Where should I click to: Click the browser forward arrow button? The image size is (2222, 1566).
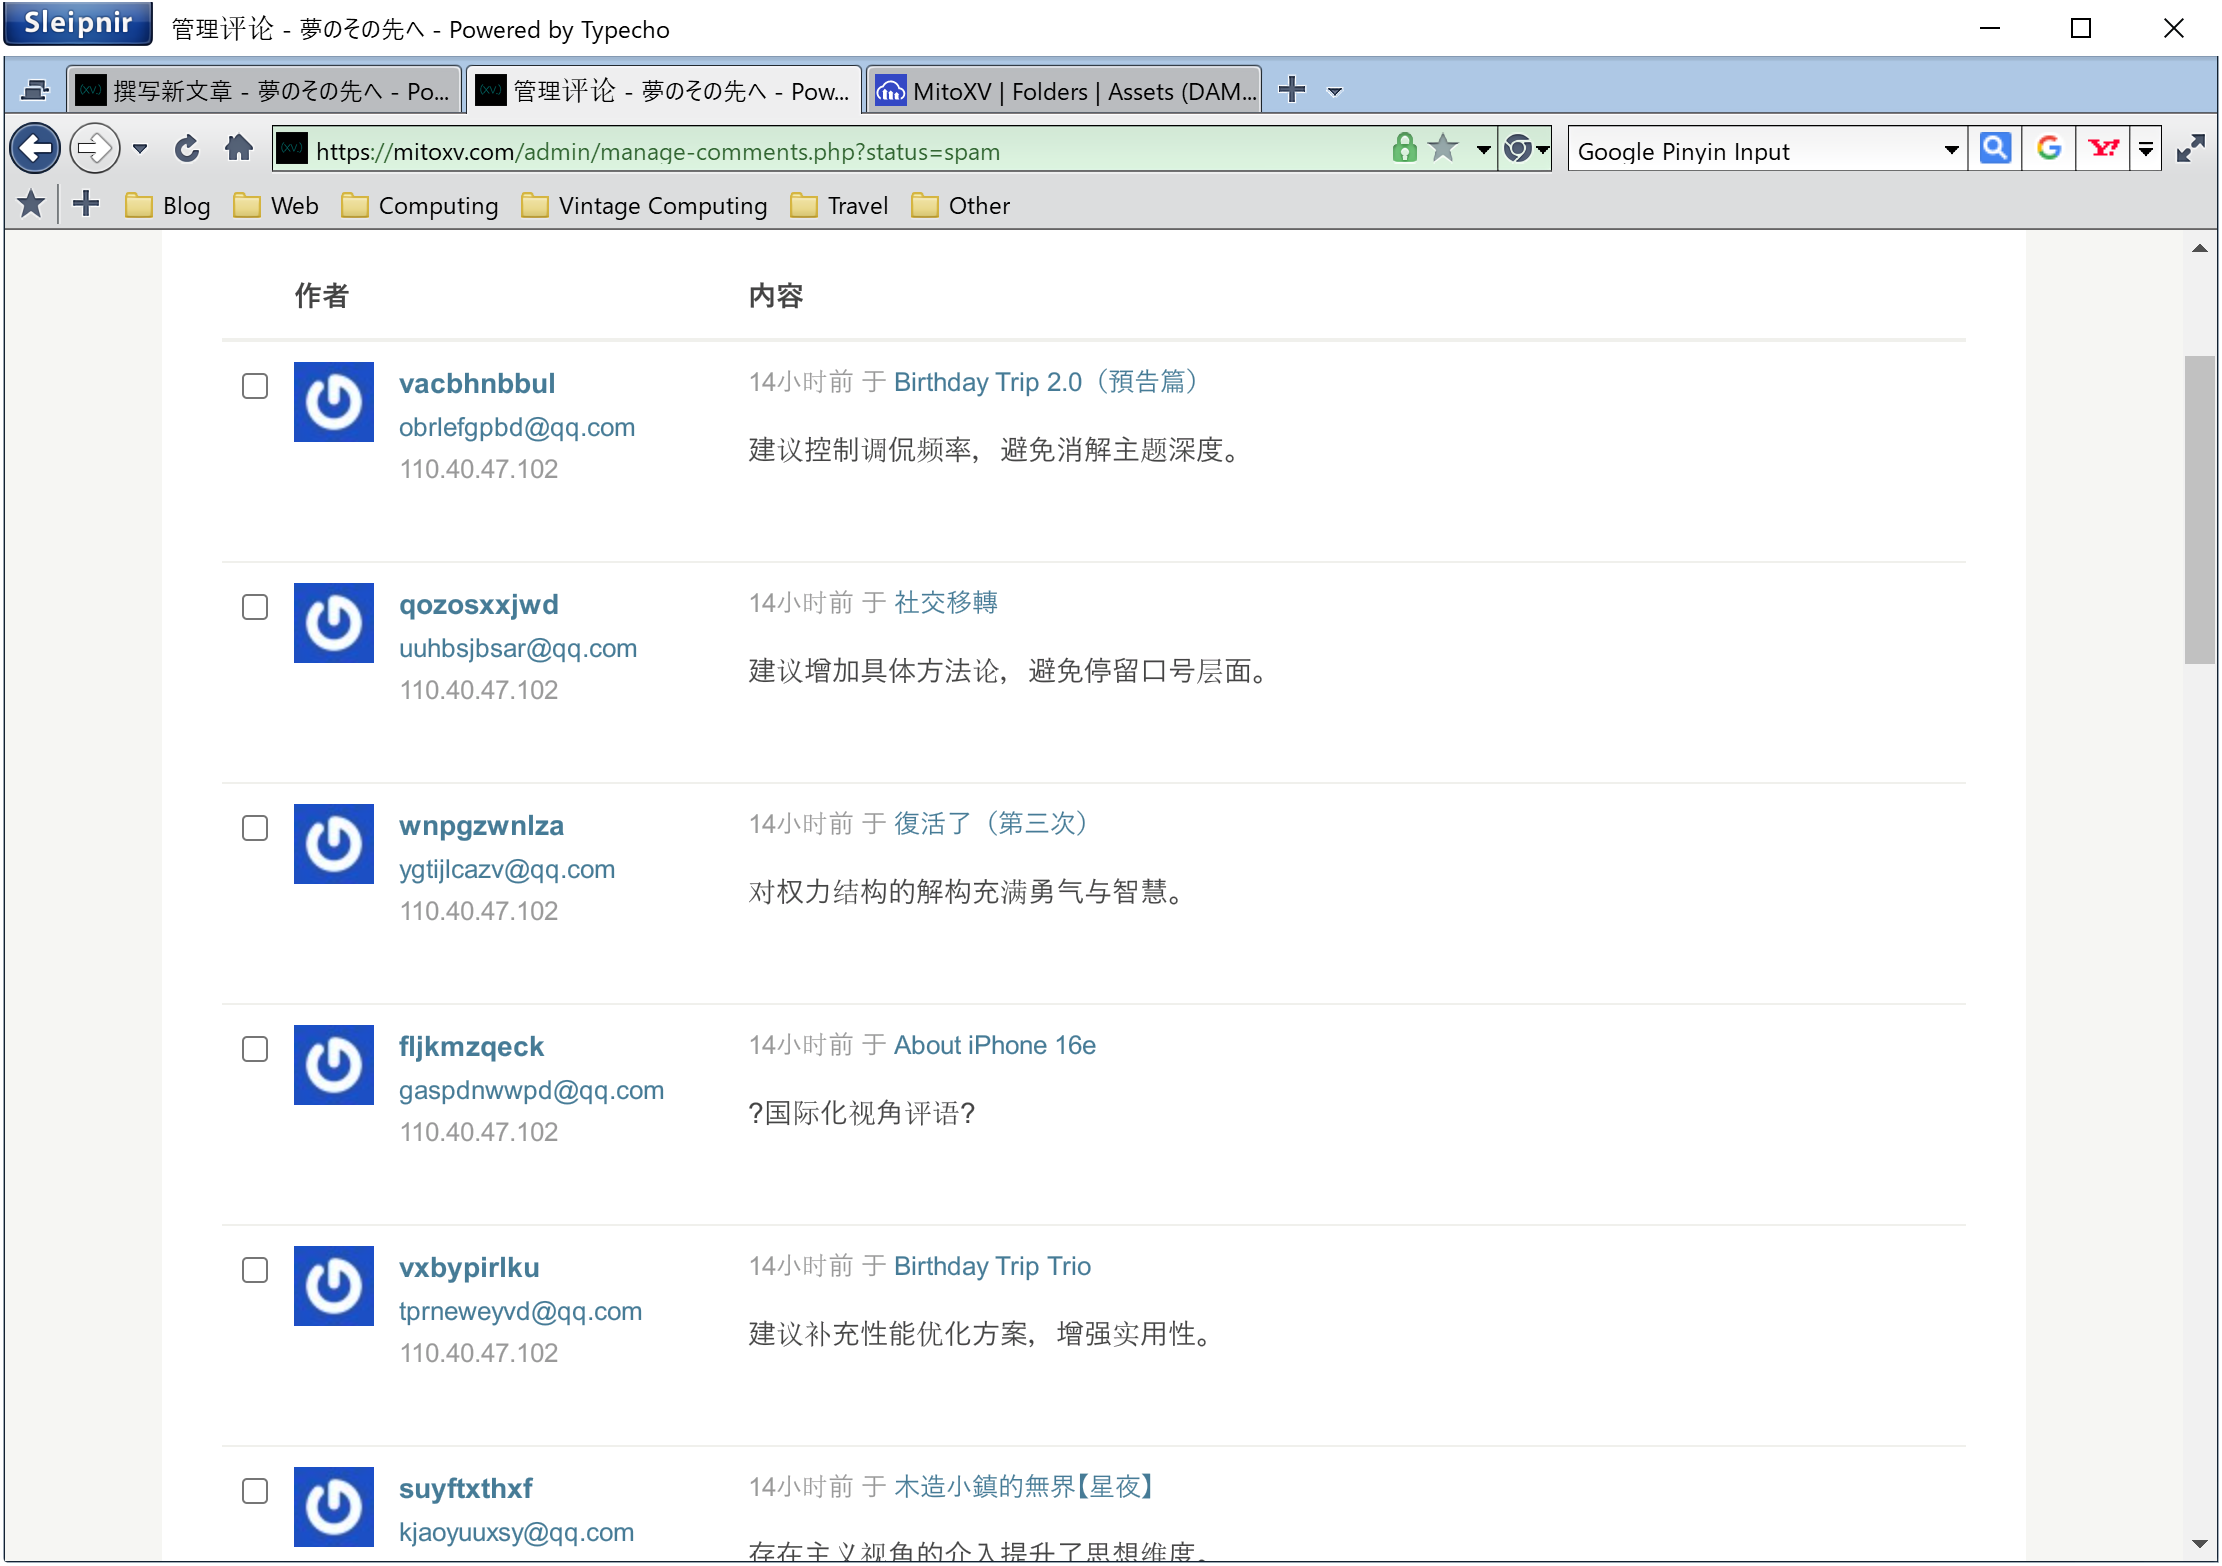pyautogui.click(x=95, y=150)
